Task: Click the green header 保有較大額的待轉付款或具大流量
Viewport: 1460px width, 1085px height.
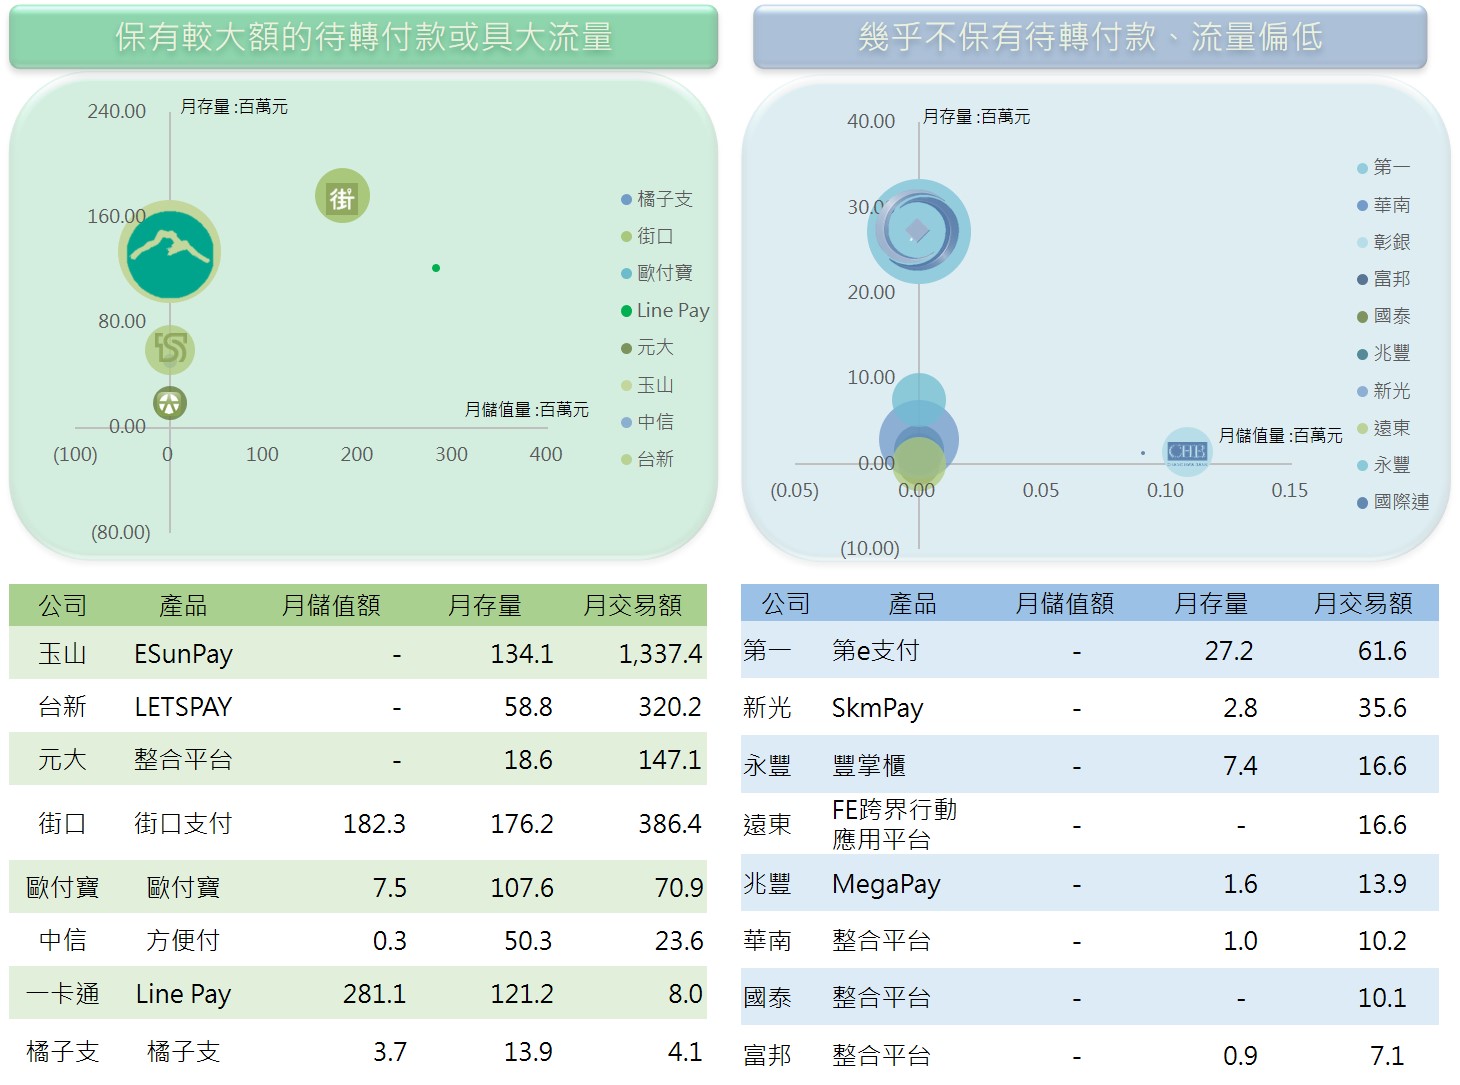Action: click(364, 37)
